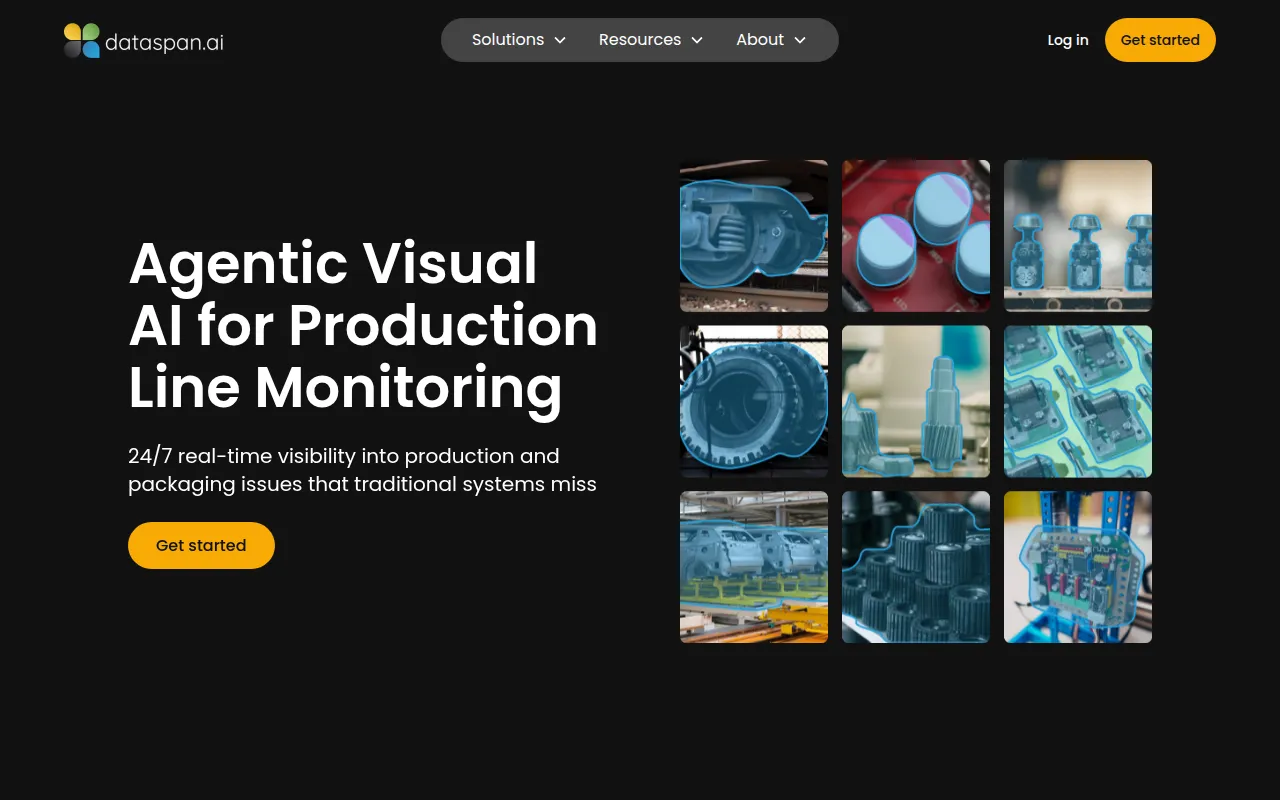Open the large gear wheel thumbnail
Screen dimensions: 1280x800
pyautogui.click(x=754, y=401)
